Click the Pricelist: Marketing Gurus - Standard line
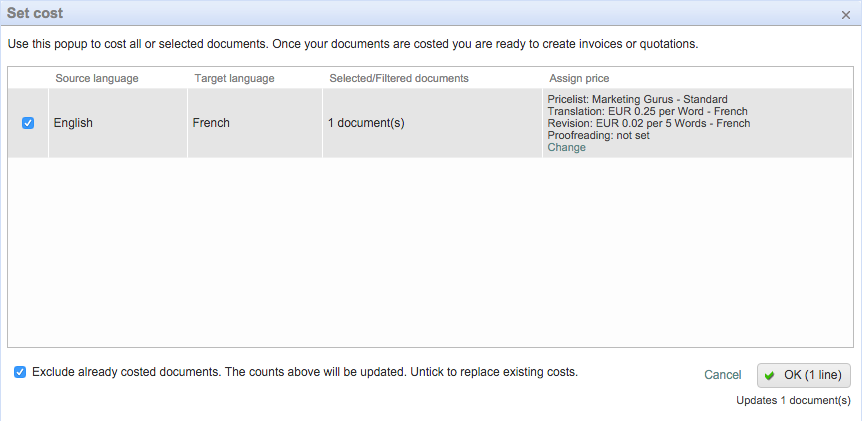This screenshot has height=421, width=862. point(637,99)
